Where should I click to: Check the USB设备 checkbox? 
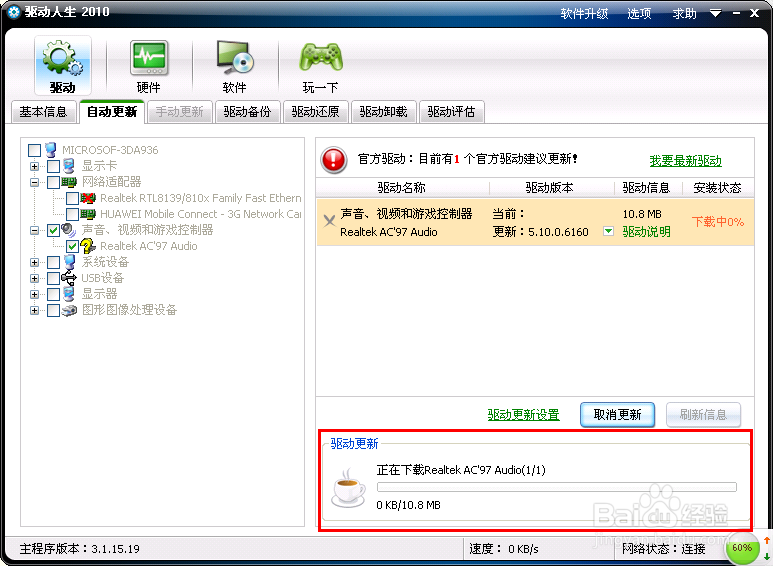click(x=53, y=278)
